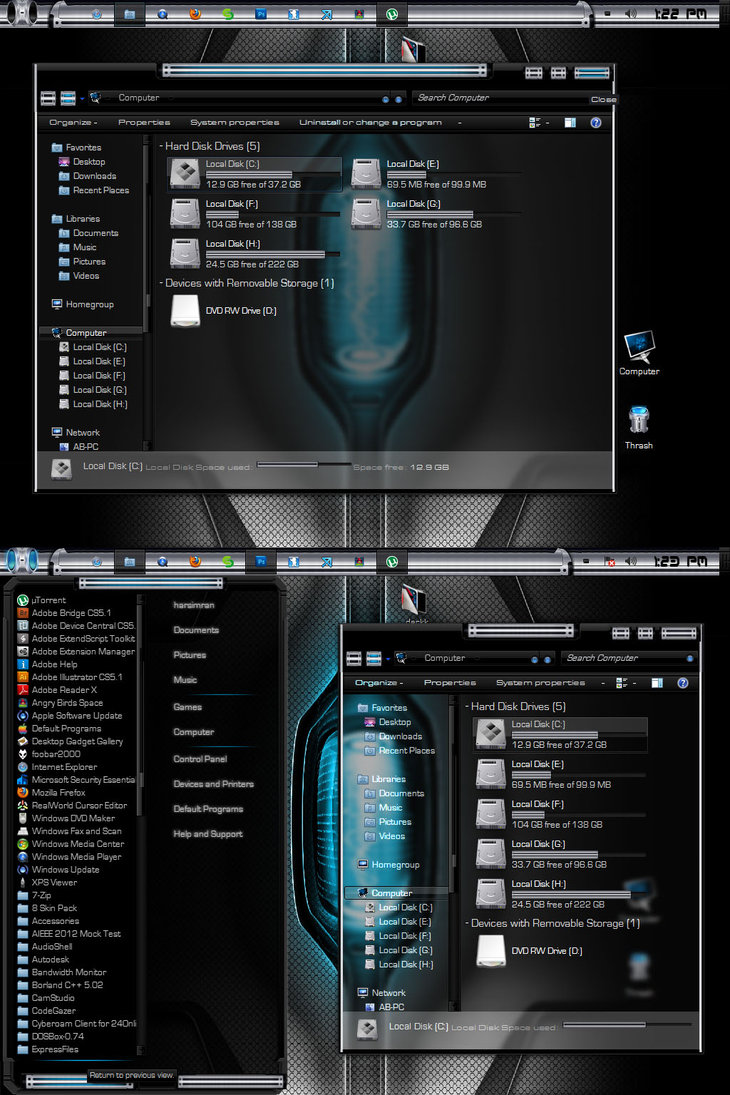Click the network tray icon with red X
Viewport: 730px width, 1095px height.
pyautogui.click(x=610, y=563)
